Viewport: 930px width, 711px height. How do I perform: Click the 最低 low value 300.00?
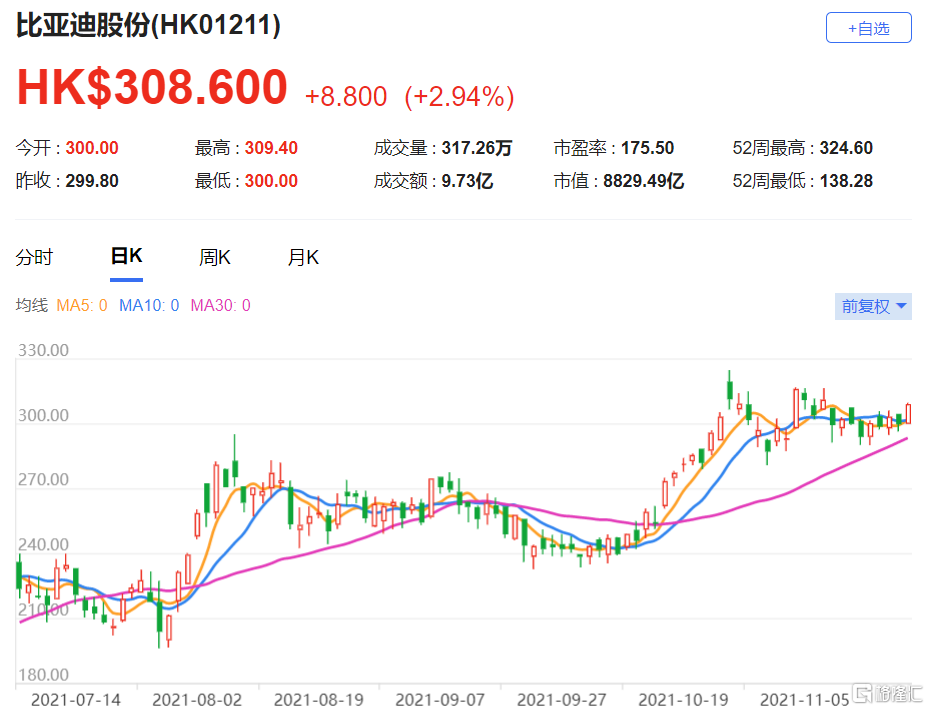pyautogui.click(x=271, y=181)
